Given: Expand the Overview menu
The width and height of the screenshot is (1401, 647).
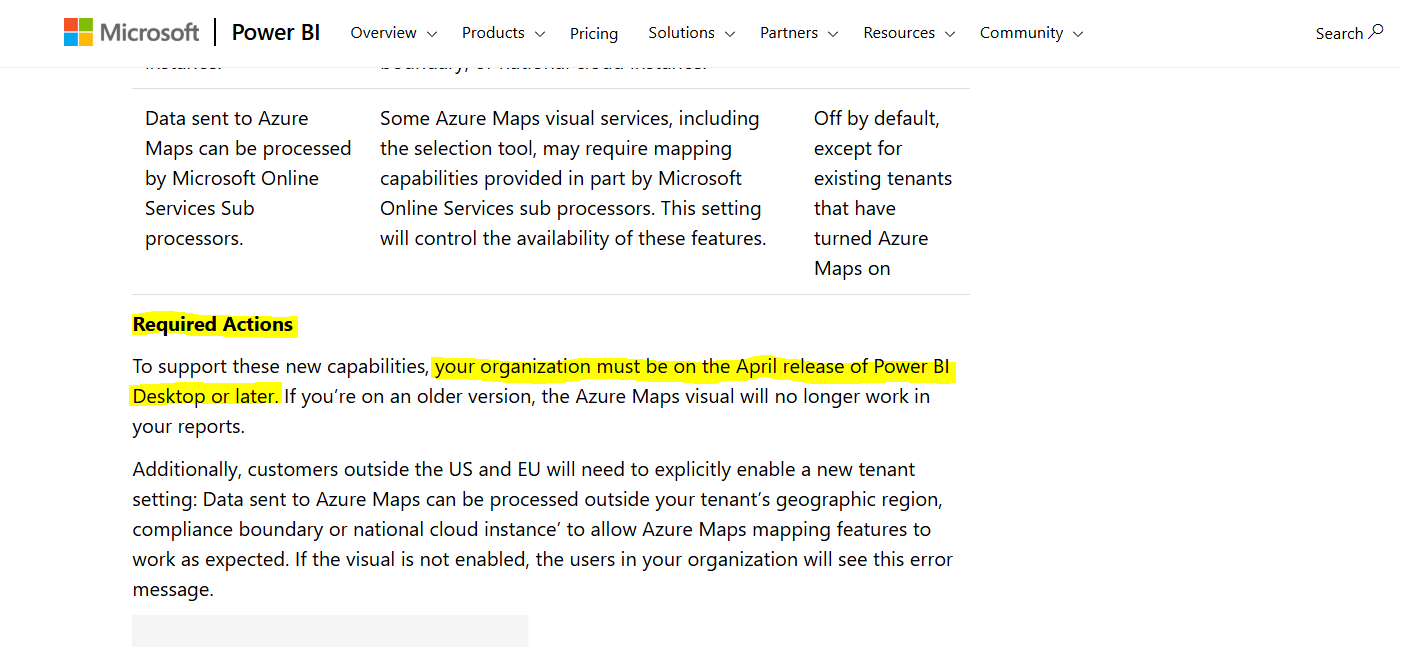Looking at the screenshot, I should tap(394, 33).
